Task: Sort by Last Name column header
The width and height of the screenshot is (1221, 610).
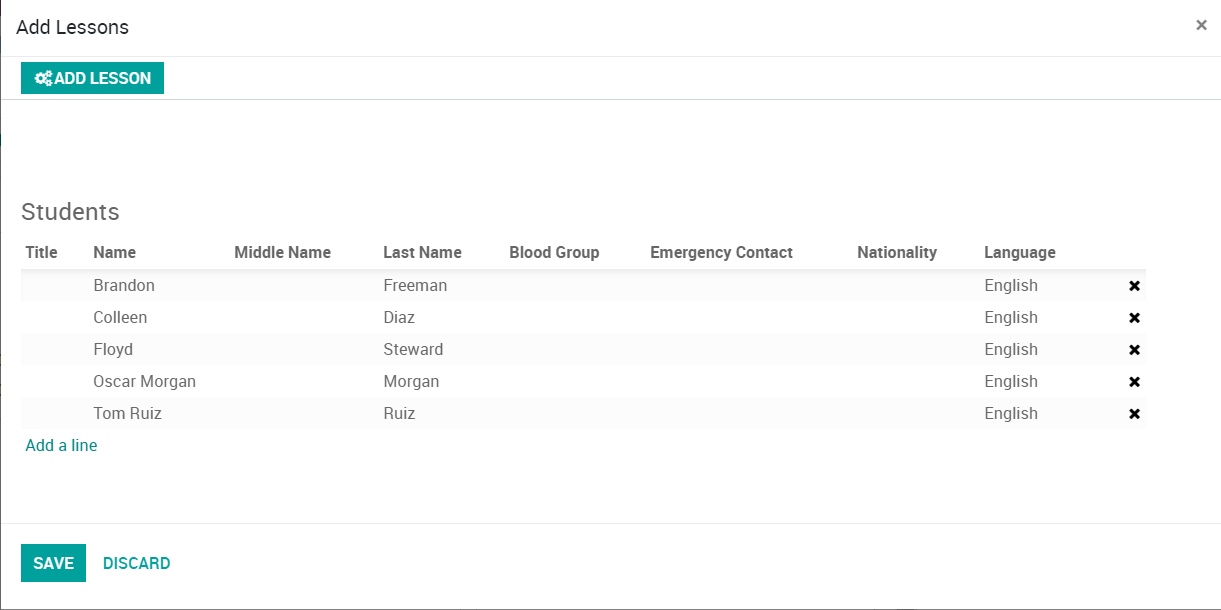Action: click(422, 252)
